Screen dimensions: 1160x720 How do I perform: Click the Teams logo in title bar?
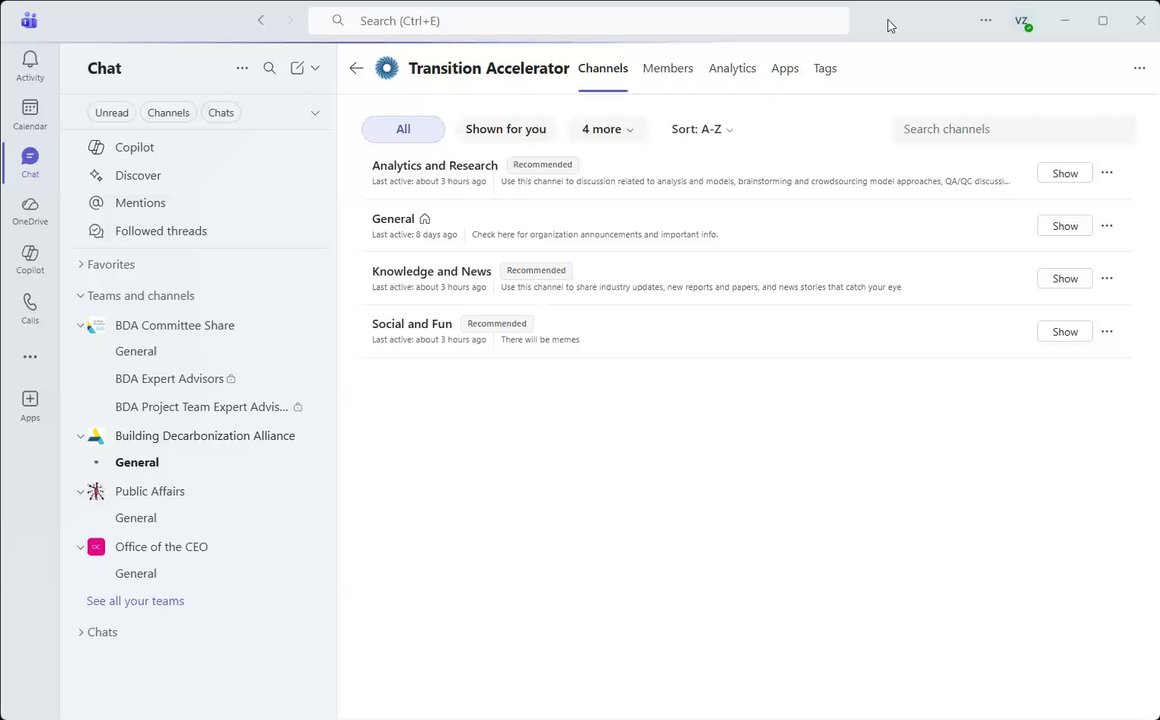(29, 20)
